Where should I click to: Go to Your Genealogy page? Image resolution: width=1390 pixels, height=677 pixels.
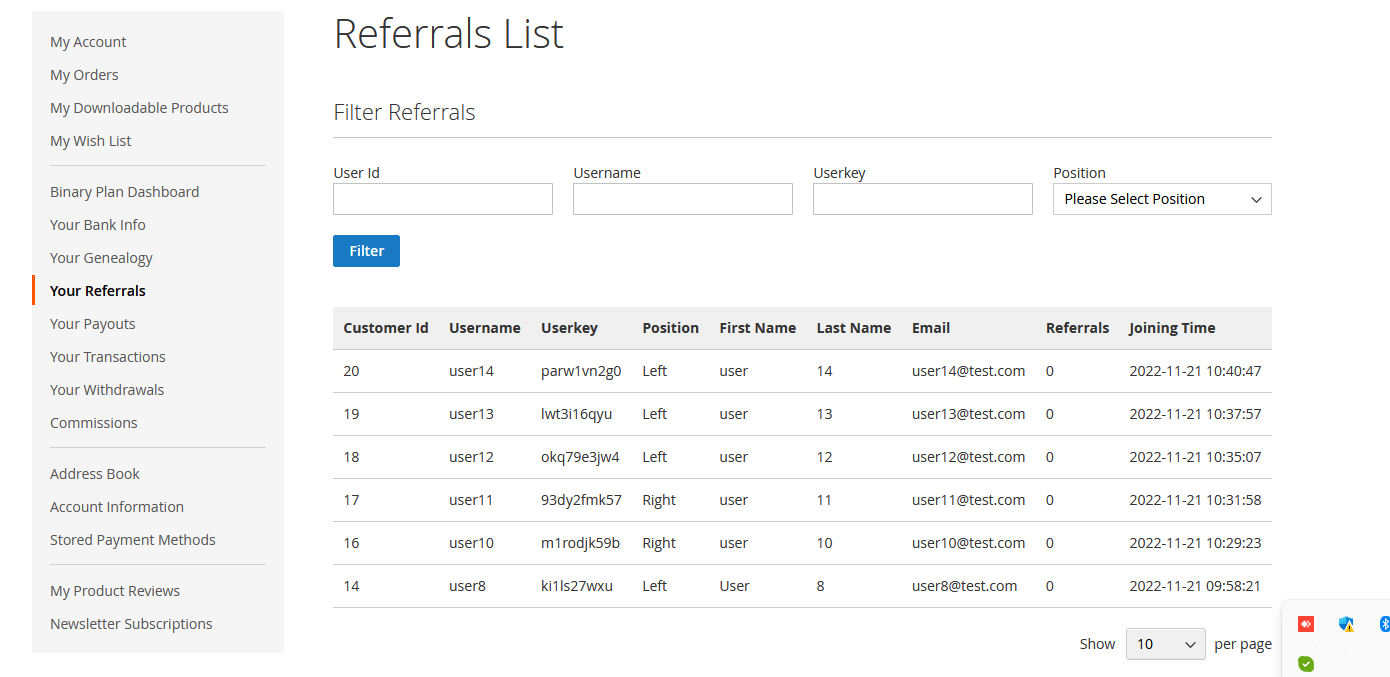click(x=101, y=258)
